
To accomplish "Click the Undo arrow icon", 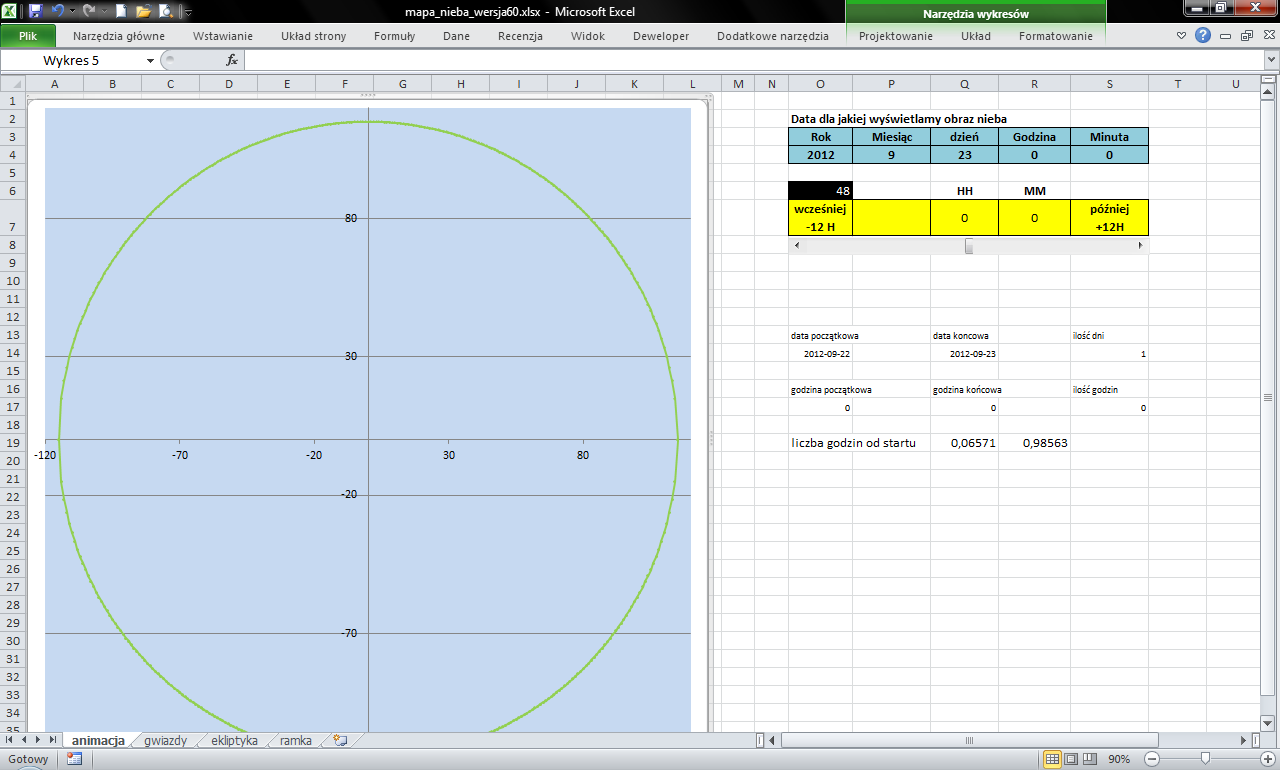I will pos(58,12).
